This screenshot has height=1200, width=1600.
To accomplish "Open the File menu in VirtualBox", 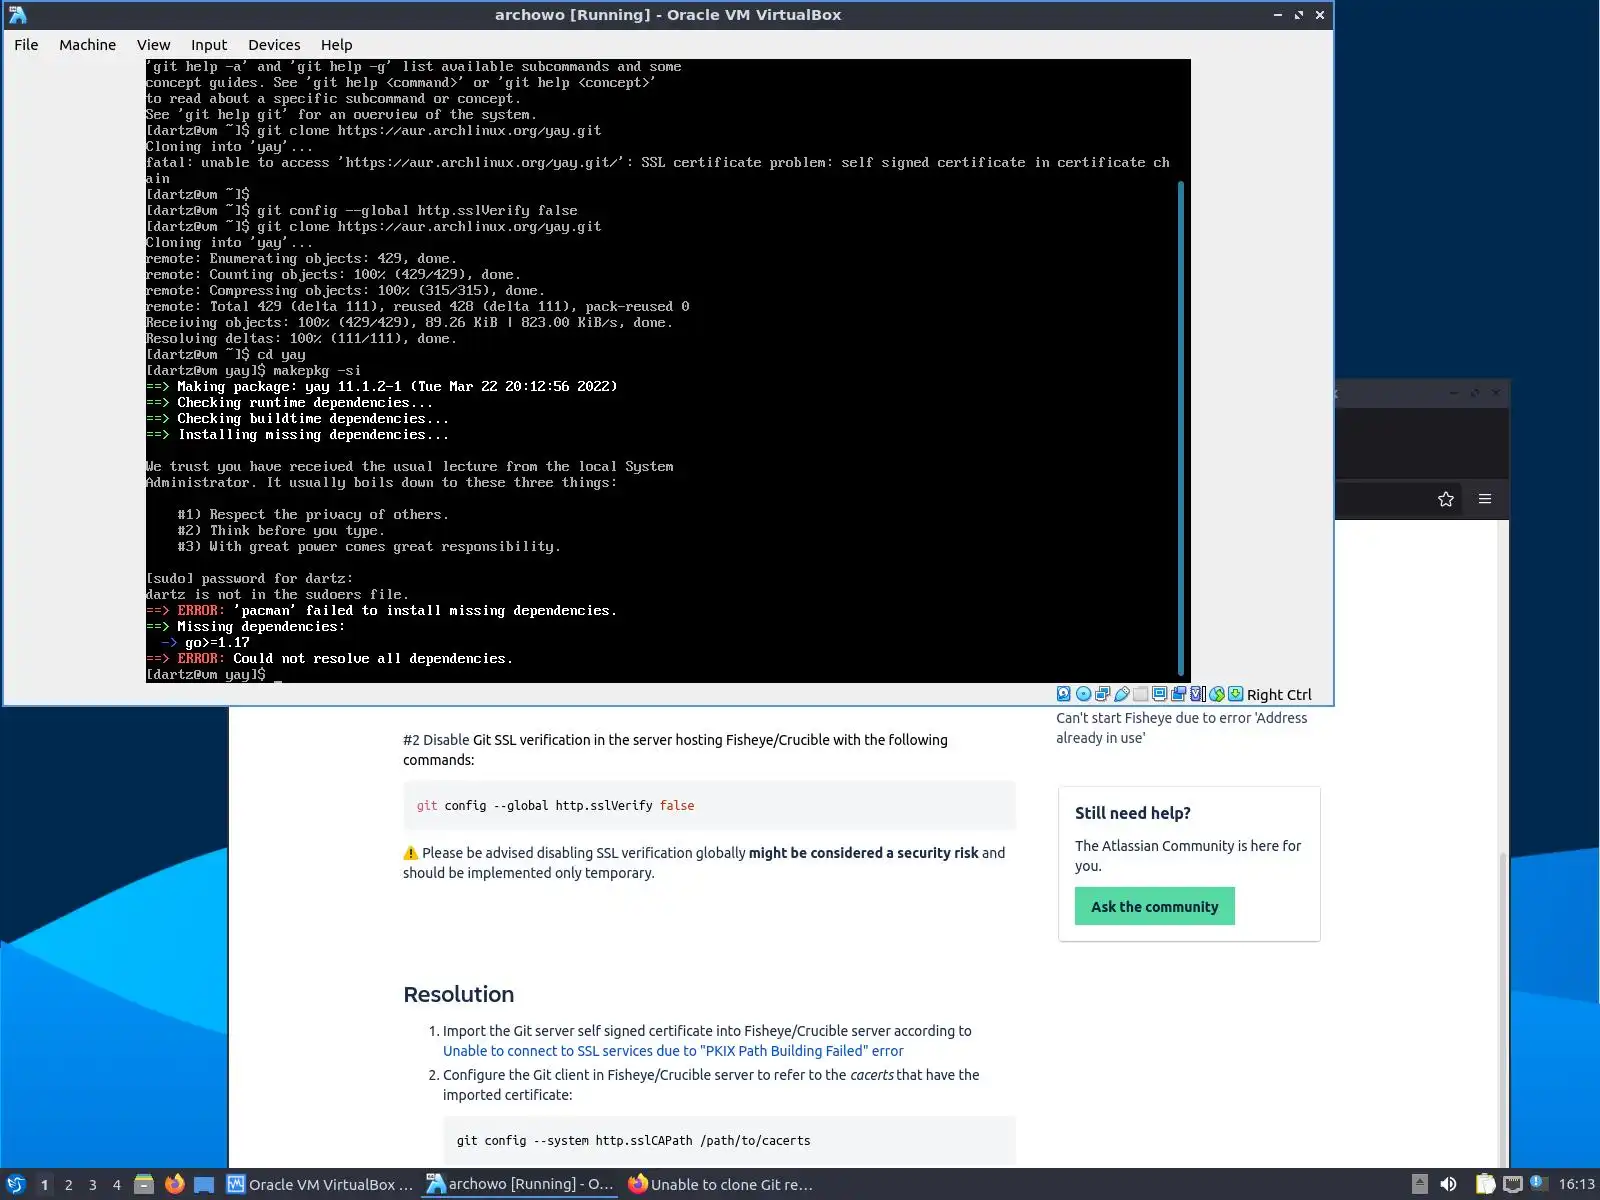I will click(x=26, y=45).
